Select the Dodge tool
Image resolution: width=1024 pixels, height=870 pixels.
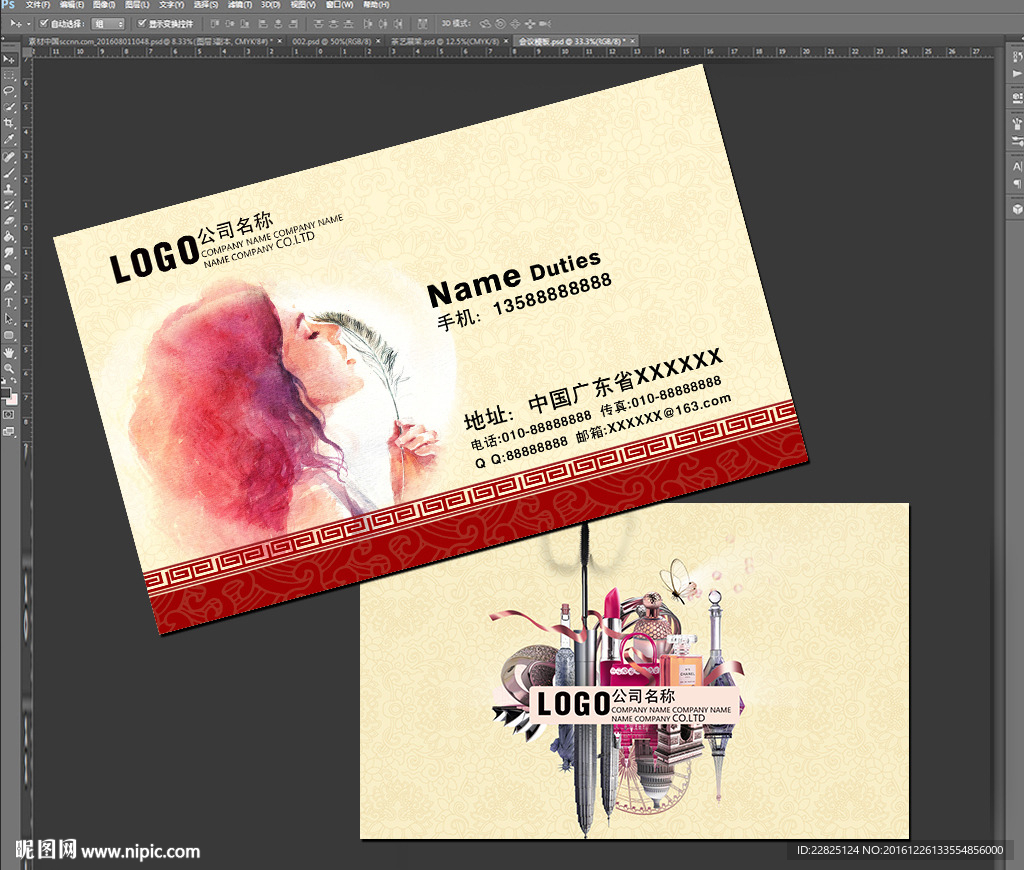[8, 268]
